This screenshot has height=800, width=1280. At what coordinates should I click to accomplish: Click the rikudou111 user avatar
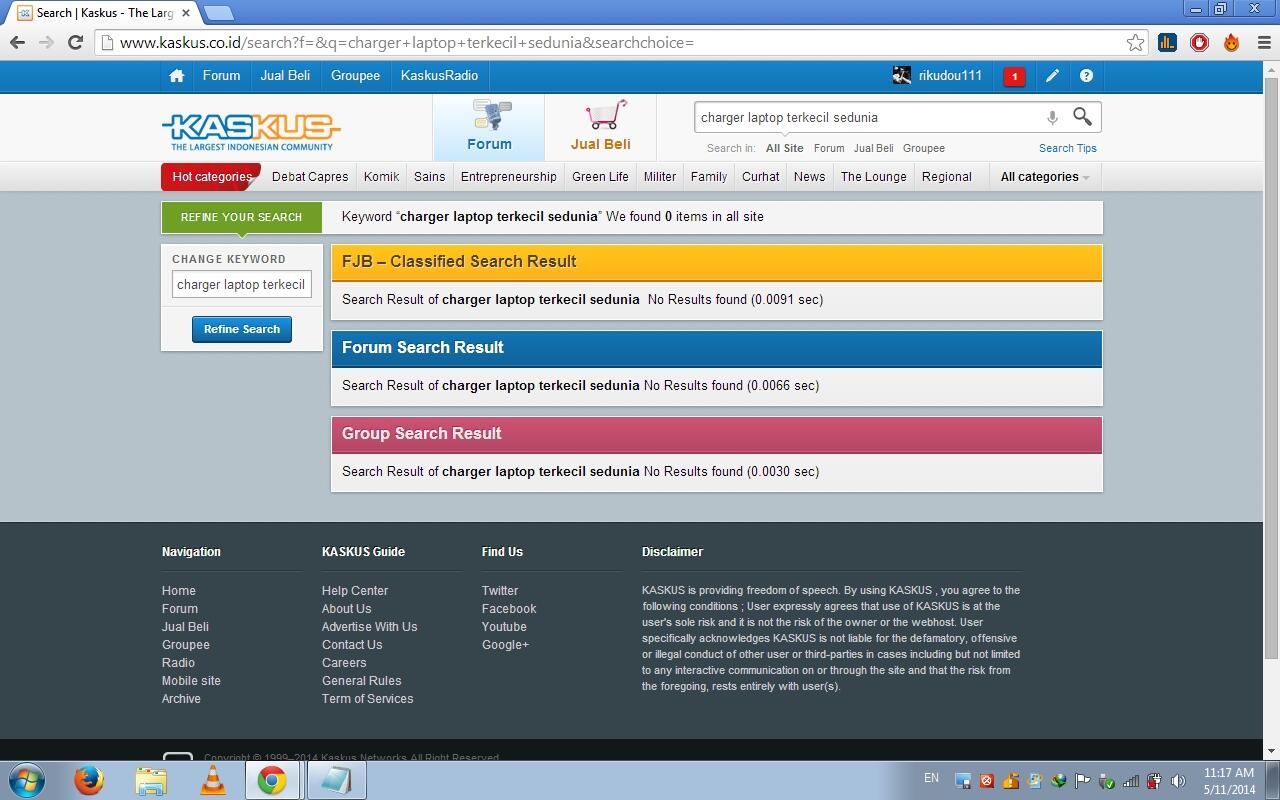[x=902, y=76]
